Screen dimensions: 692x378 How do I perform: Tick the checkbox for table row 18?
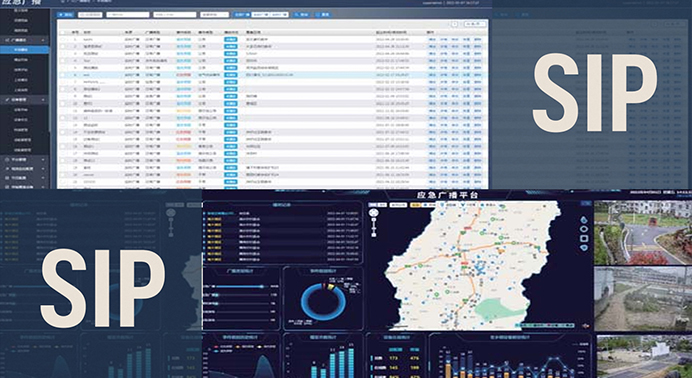click(62, 161)
